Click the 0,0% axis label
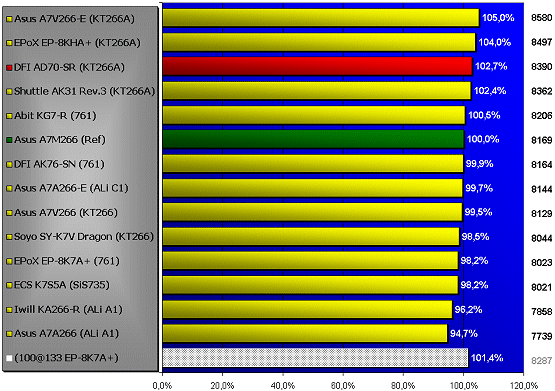Image resolution: width=555 pixels, height=391 pixels. (x=162, y=386)
